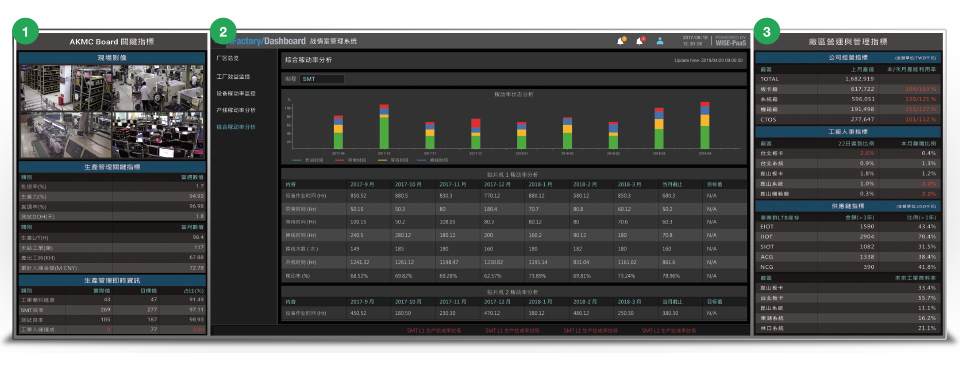The width and height of the screenshot is (960, 370).
Task: Open the 工厂效益监控 menu item
Action: (233, 77)
